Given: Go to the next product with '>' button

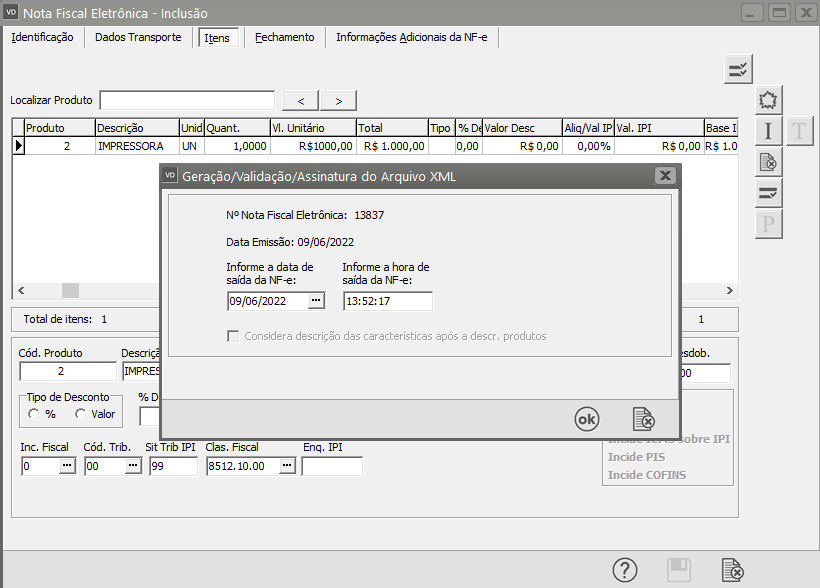Looking at the screenshot, I should coord(338,100).
